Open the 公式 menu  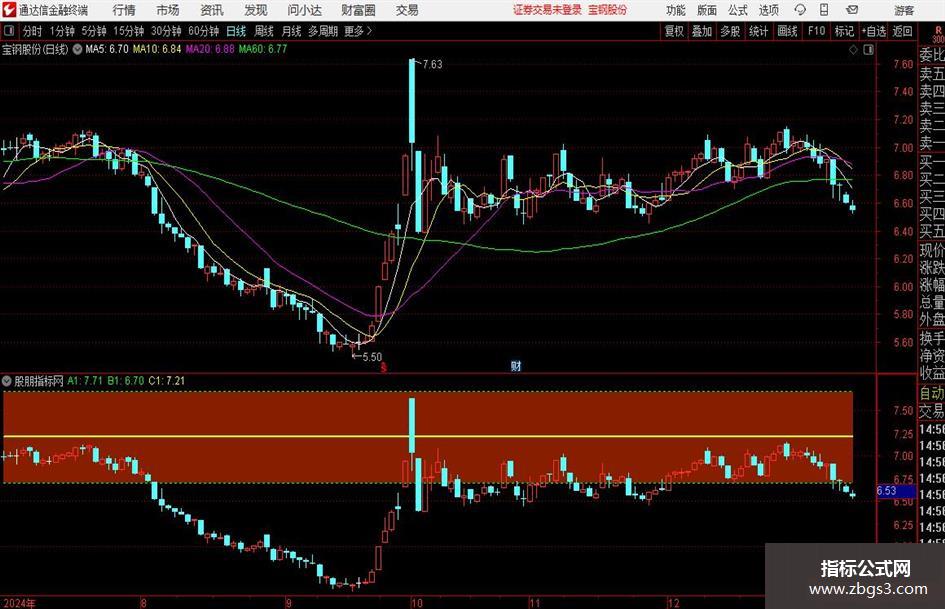click(738, 10)
